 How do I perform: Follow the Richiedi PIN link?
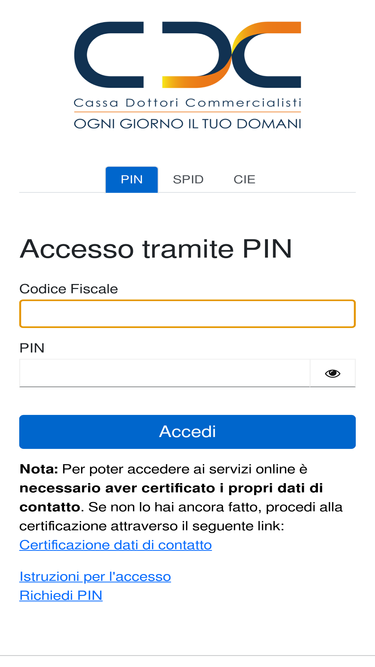click(61, 596)
